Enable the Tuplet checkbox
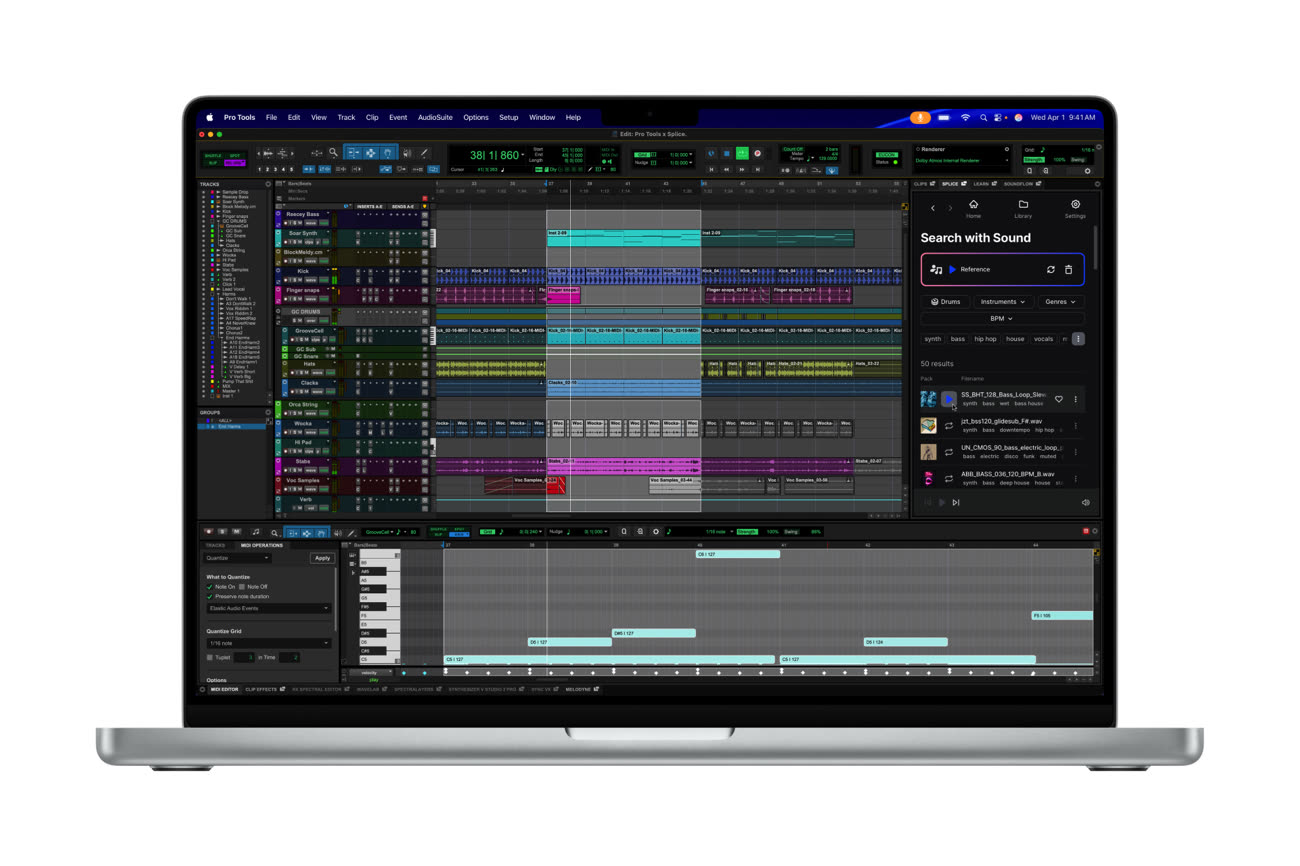1300x866 pixels. [210, 657]
